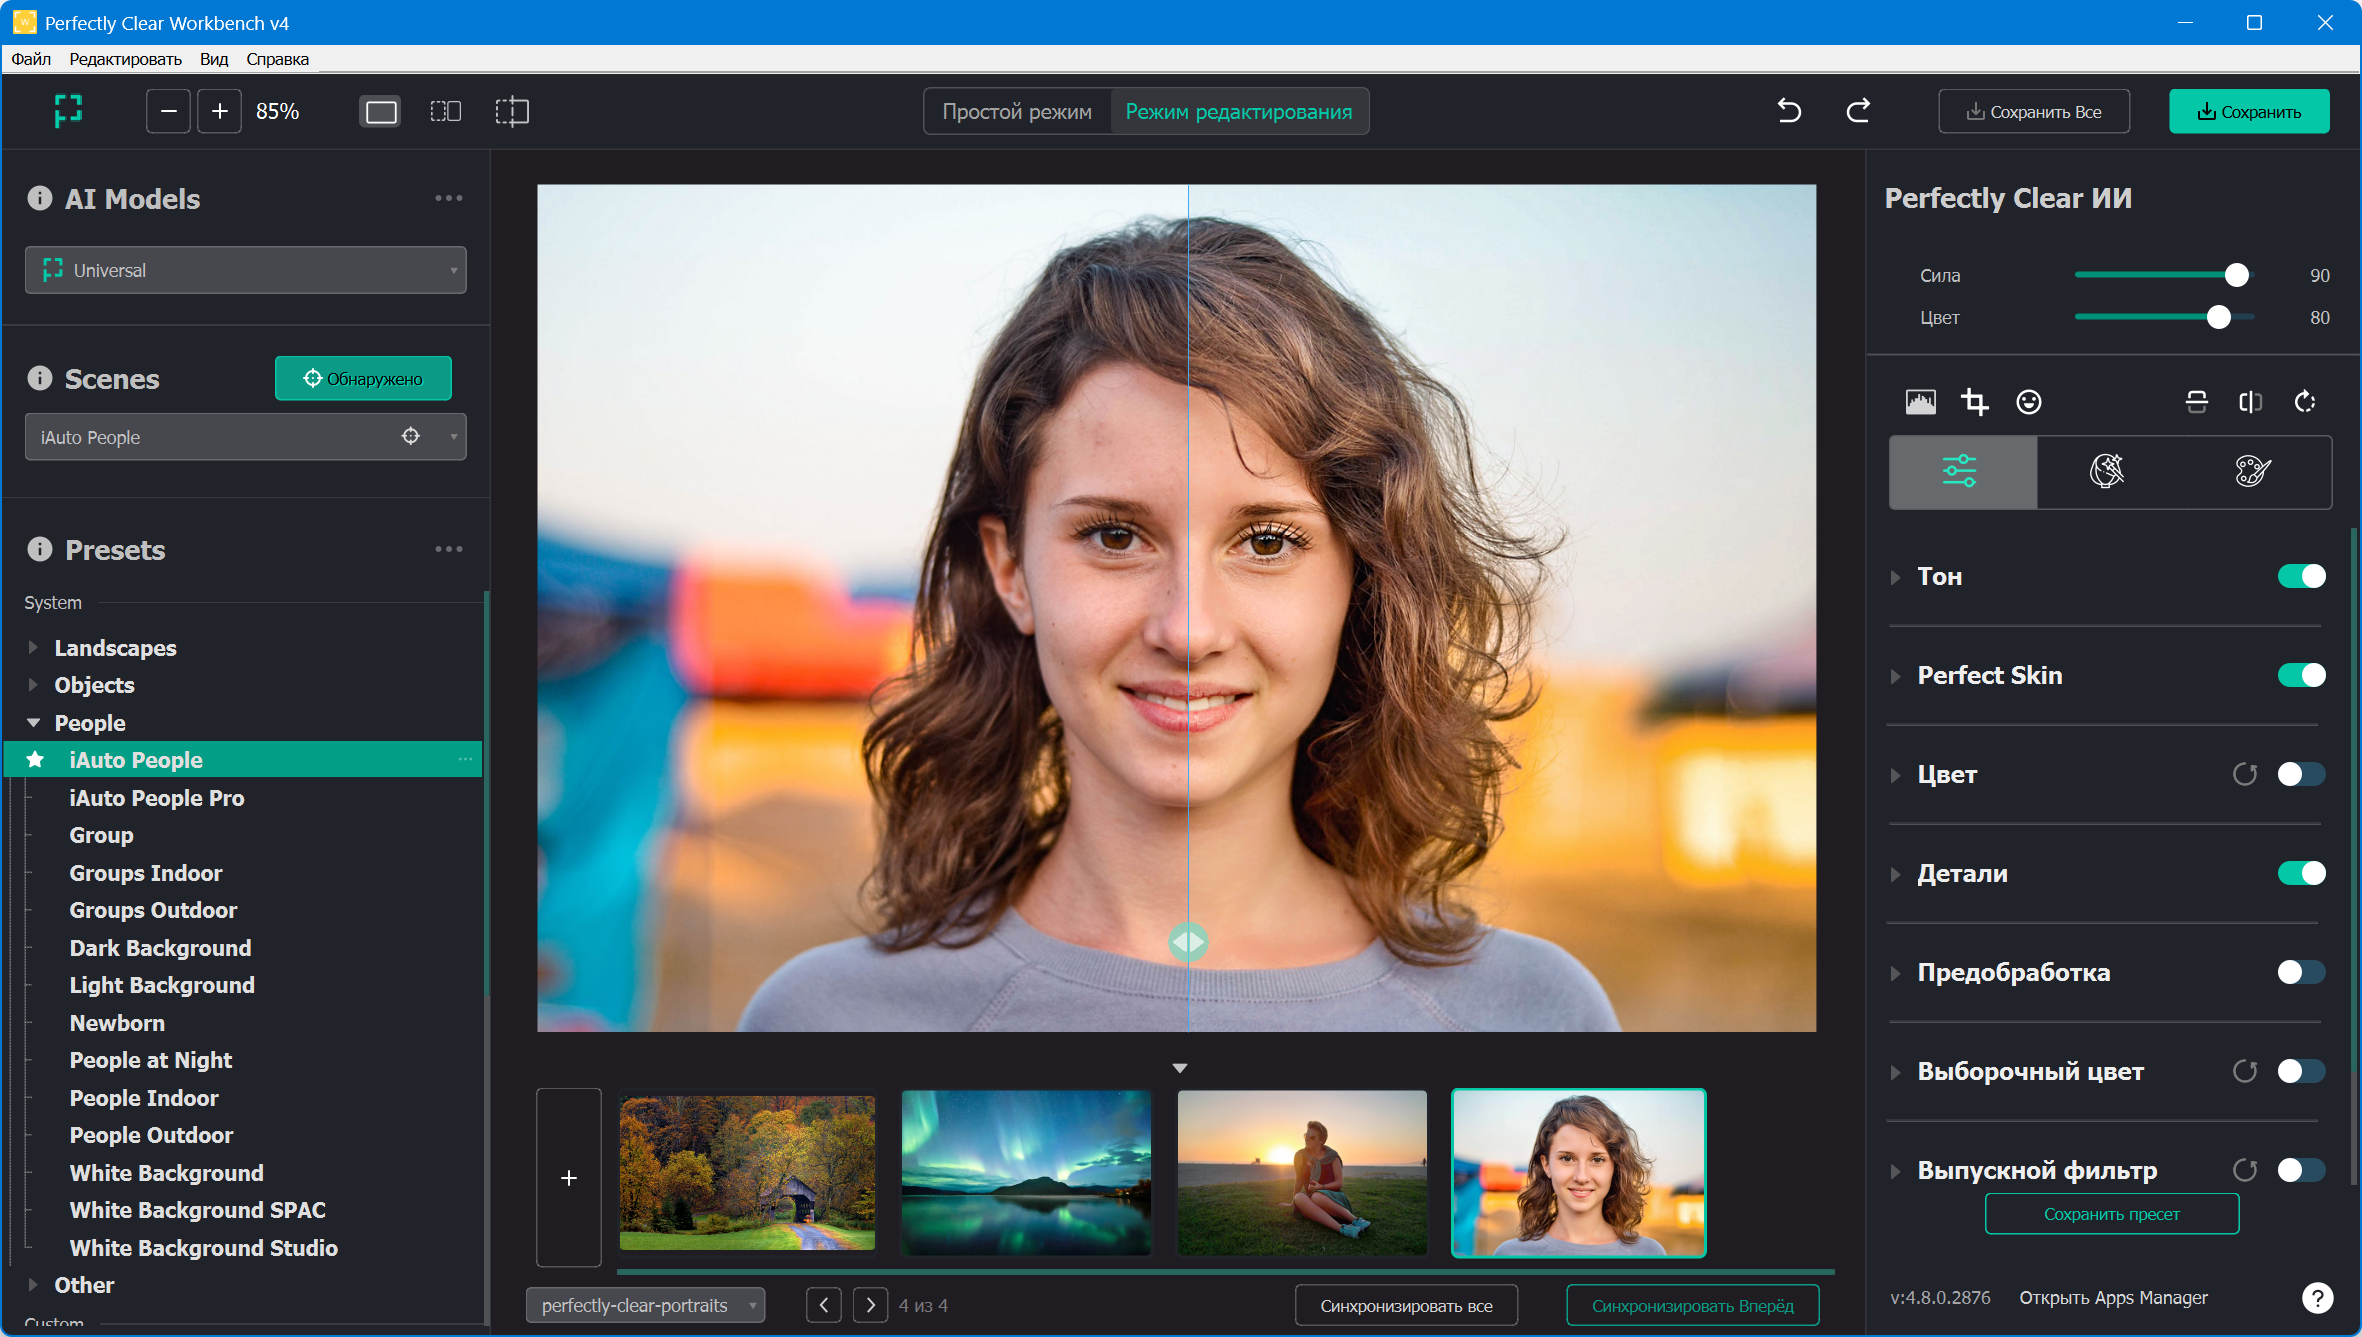This screenshot has width=2362, height=1337.
Task: Click the rotate clockwise icon
Action: [2304, 402]
